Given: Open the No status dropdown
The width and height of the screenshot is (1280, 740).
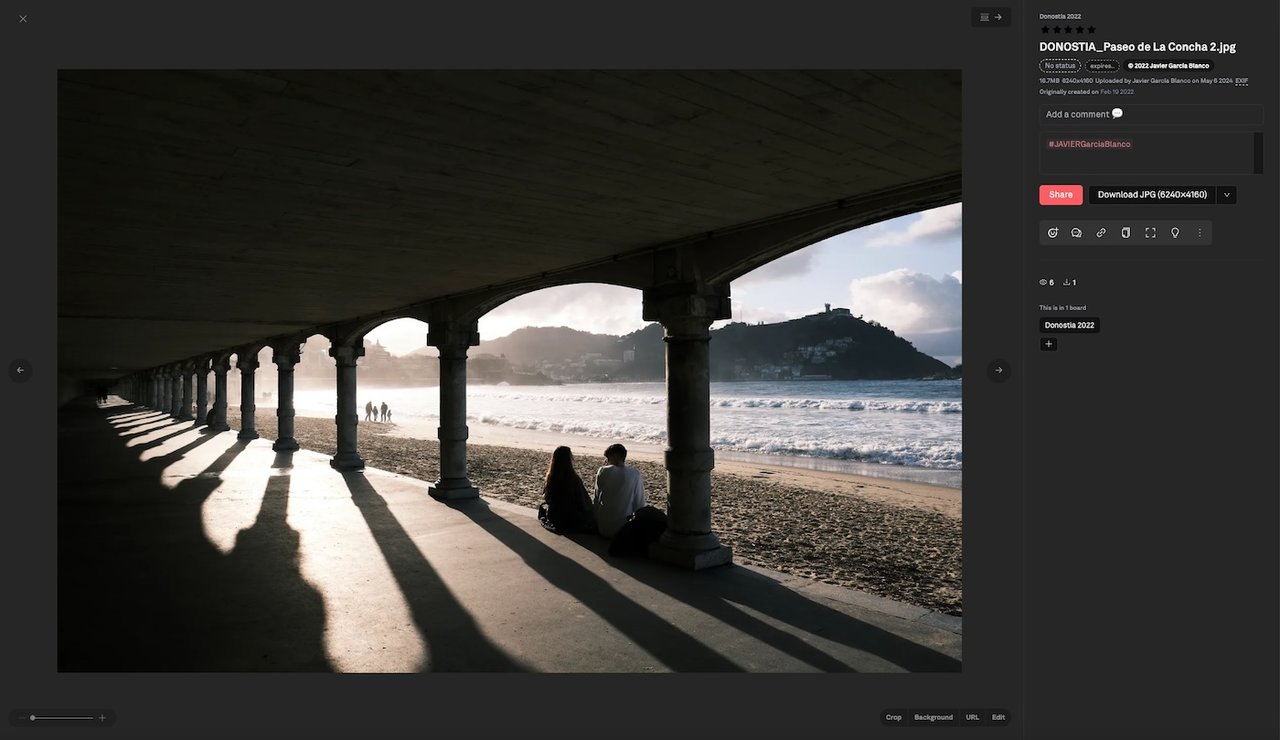Looking at the screenshot, I should pos(1060,66).
